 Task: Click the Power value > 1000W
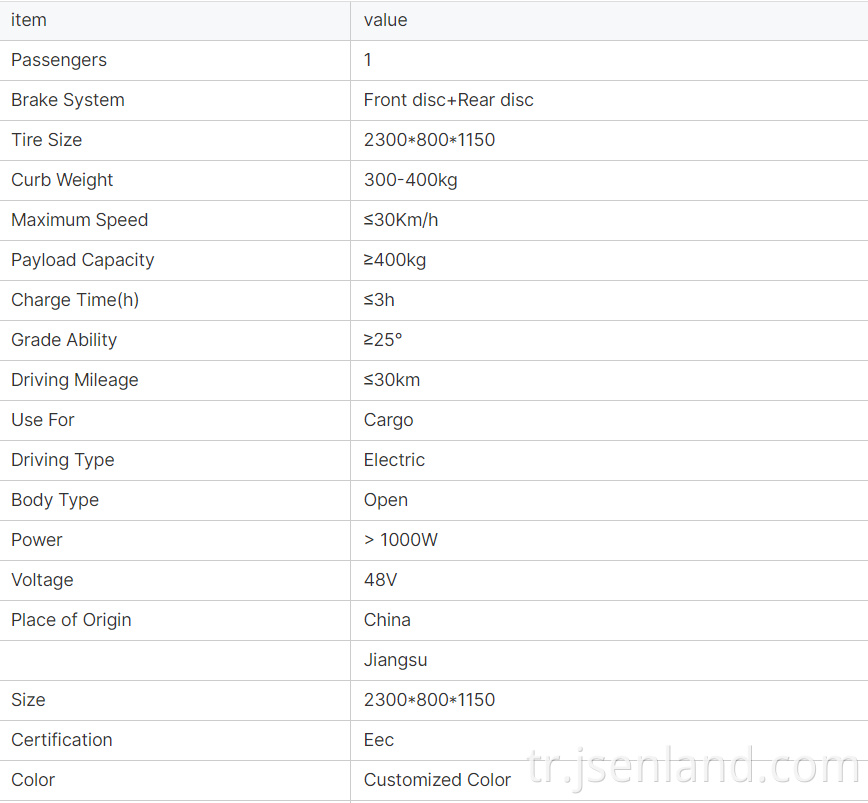tap(401, 540)
